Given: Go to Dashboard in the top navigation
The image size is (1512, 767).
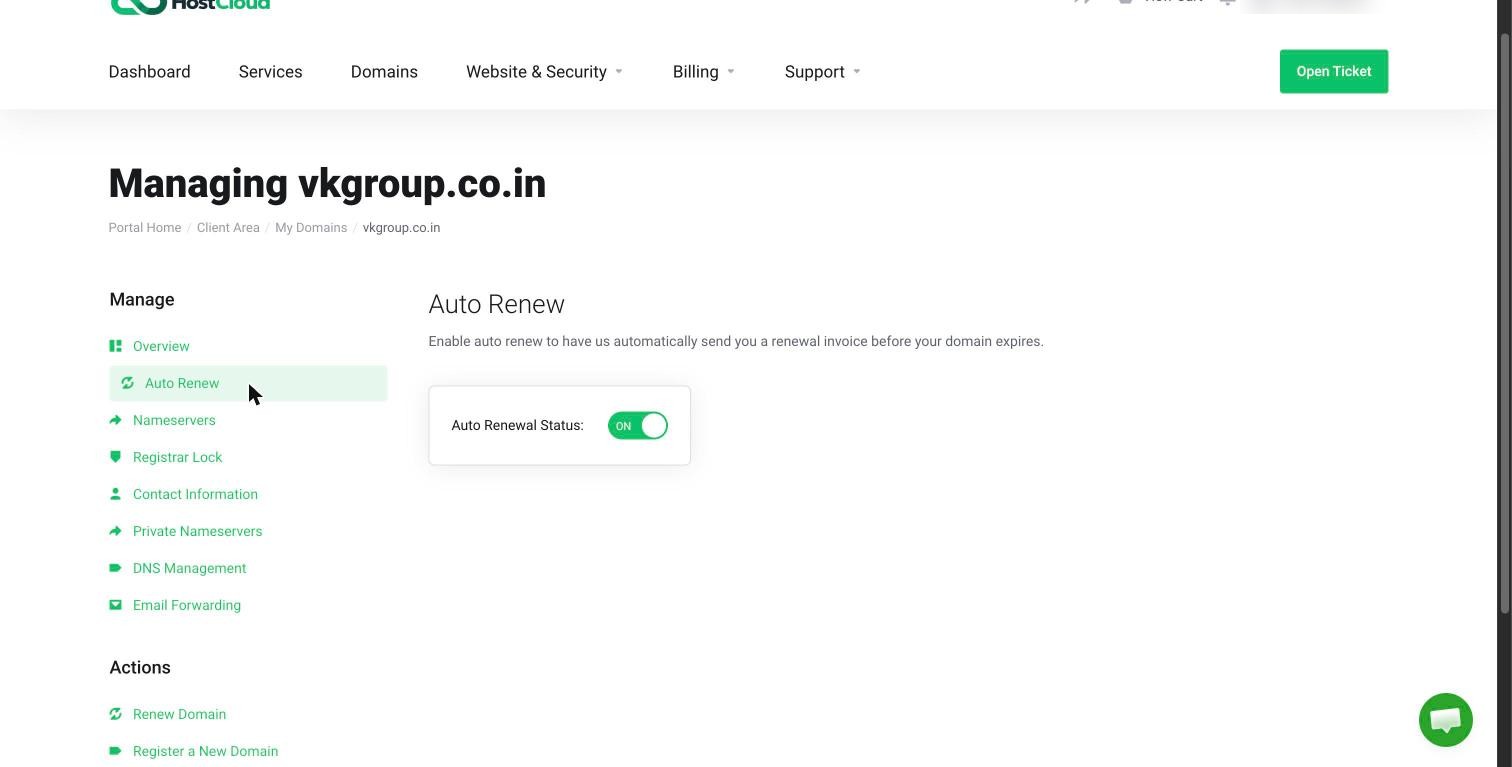Looking at the screenshot, I should coord(150,72).
